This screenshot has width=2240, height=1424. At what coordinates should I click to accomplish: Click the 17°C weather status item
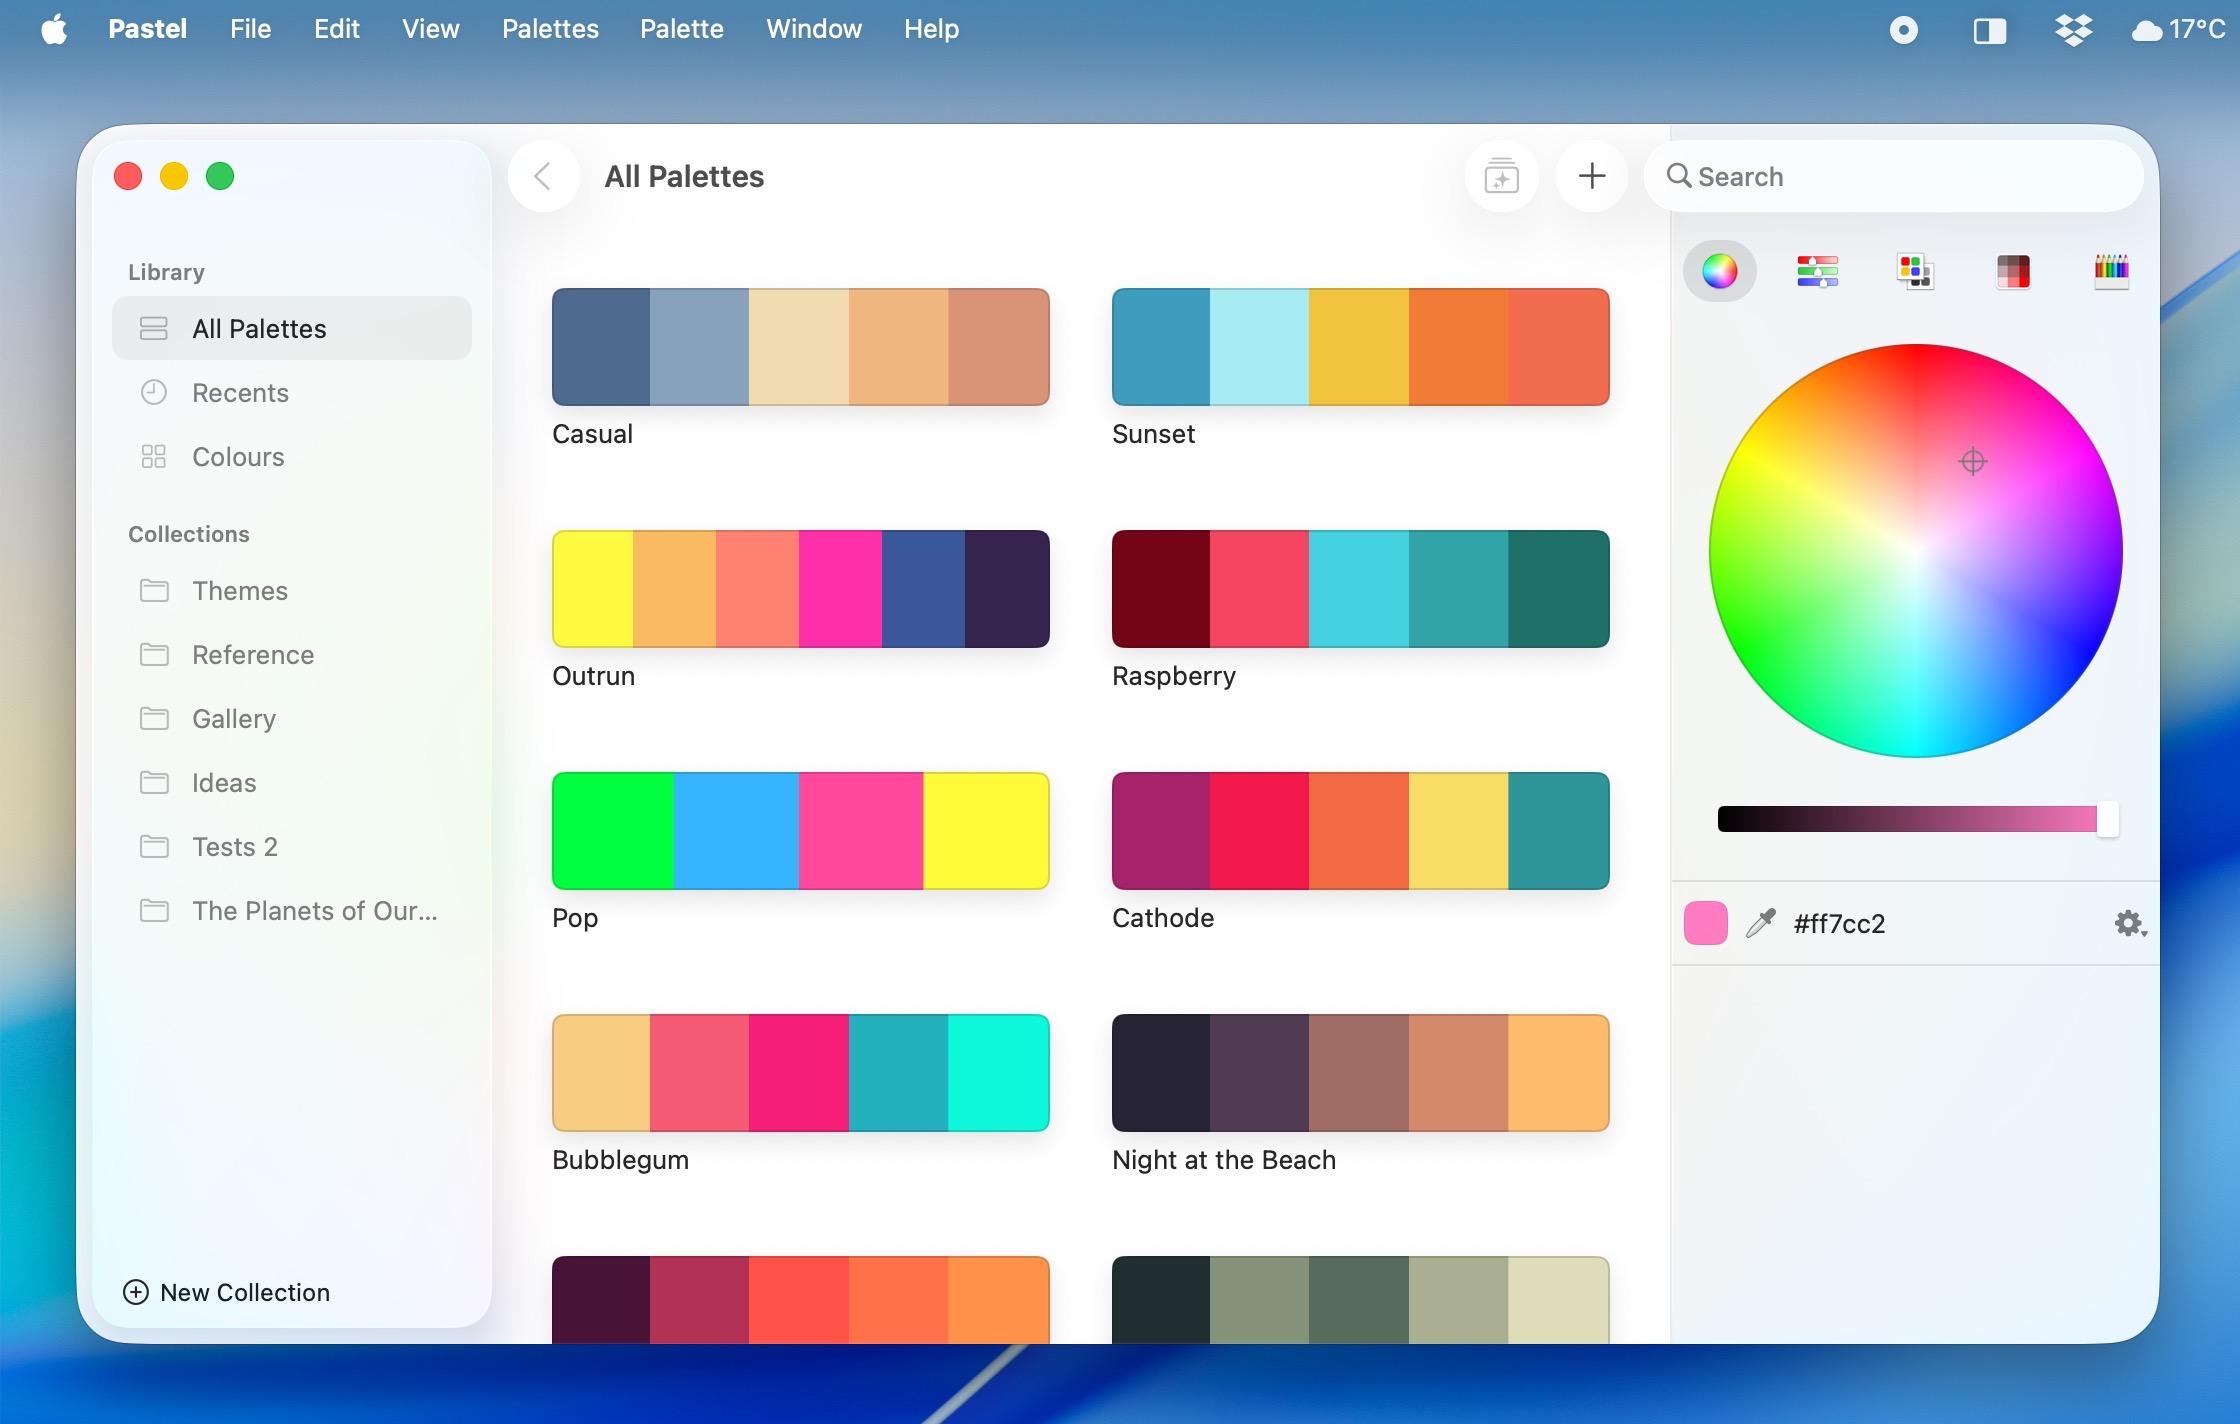(x=2179, y=30)
